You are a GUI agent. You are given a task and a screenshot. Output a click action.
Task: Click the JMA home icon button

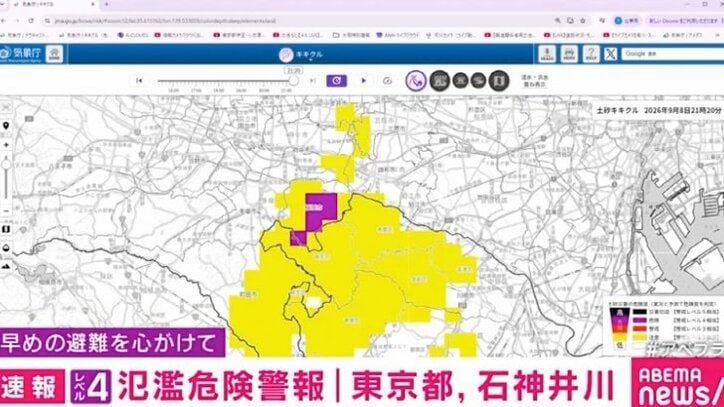(54, 54)
